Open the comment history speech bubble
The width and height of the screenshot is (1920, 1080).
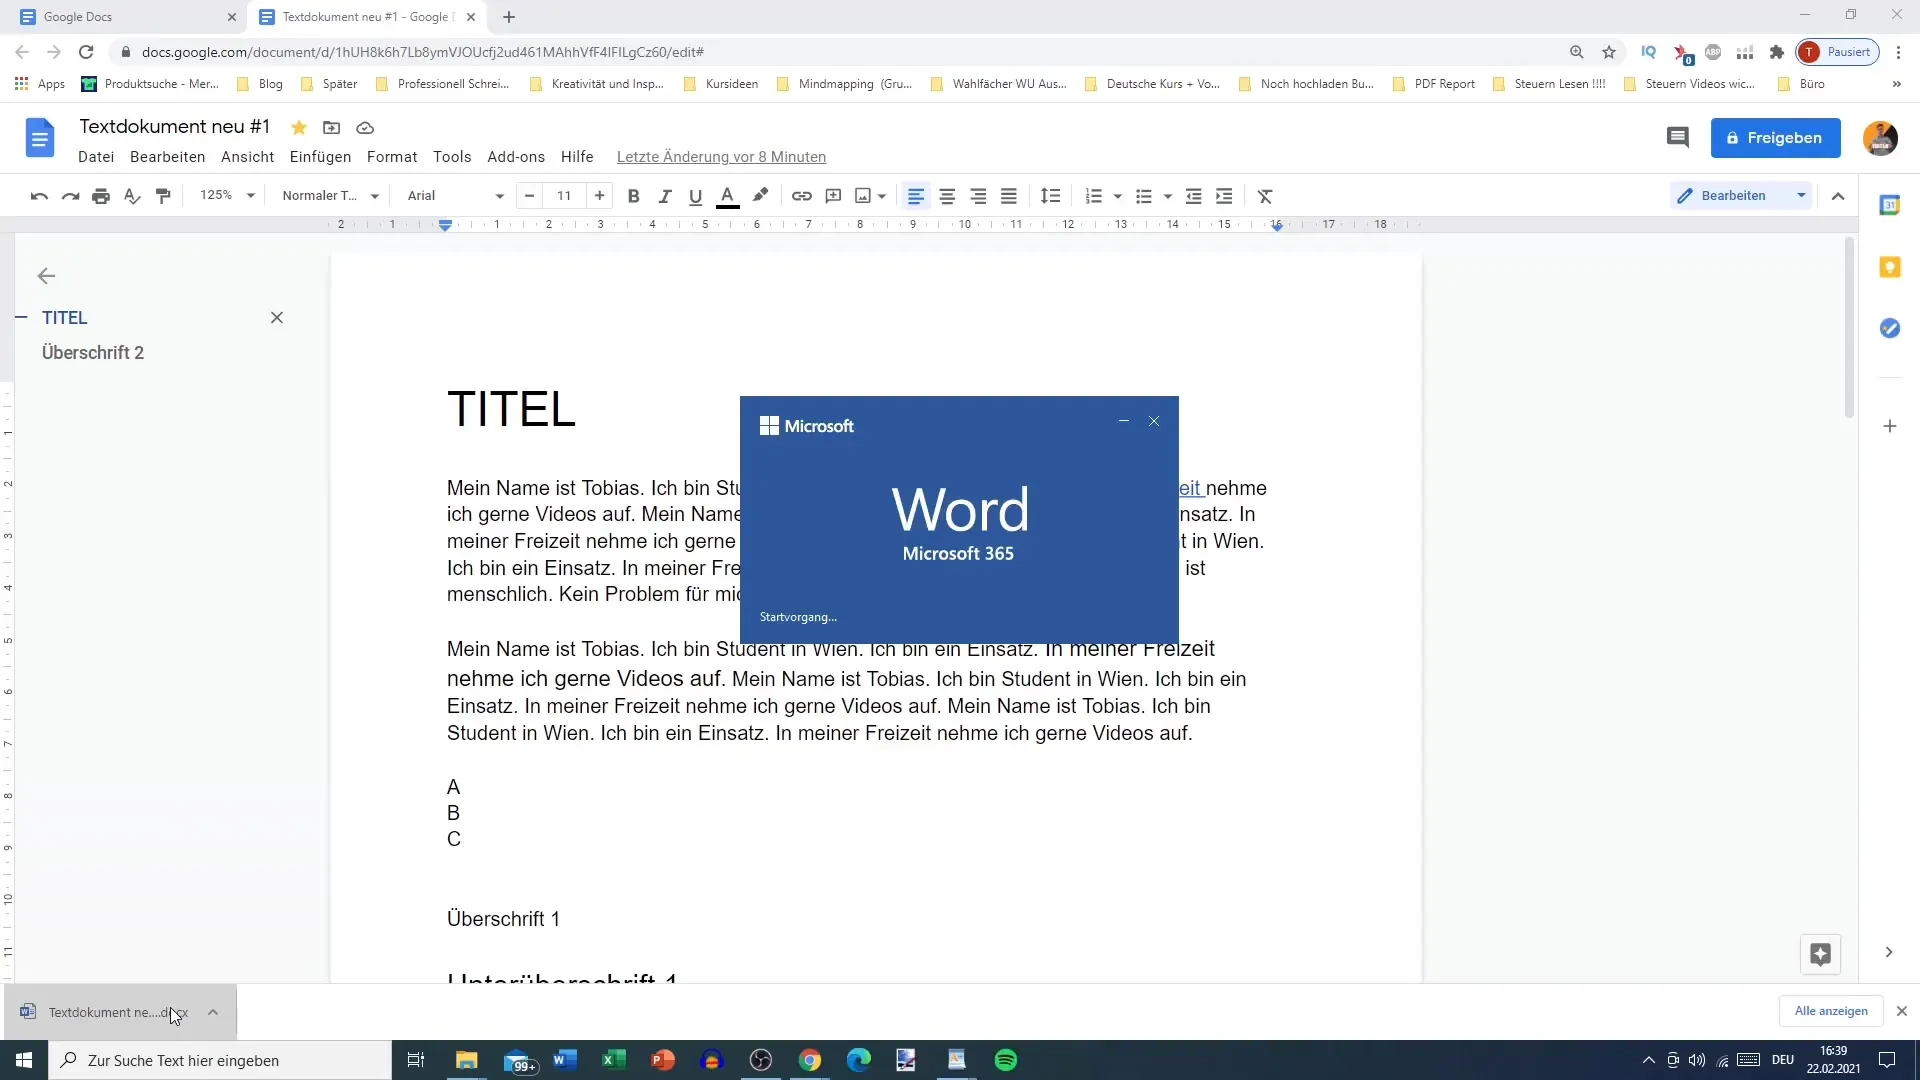pyautogui.click(x=1678, y=138)
